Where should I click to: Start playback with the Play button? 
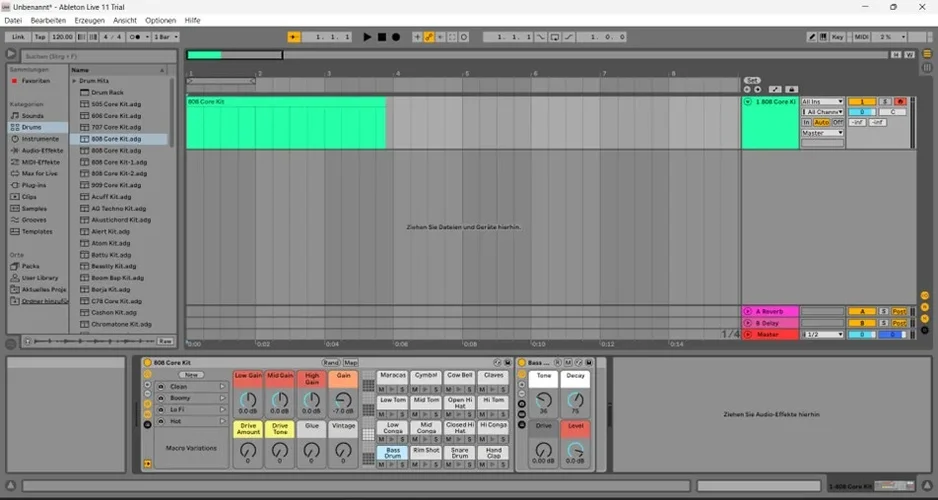pyautogui.click(x=367, y=37)
